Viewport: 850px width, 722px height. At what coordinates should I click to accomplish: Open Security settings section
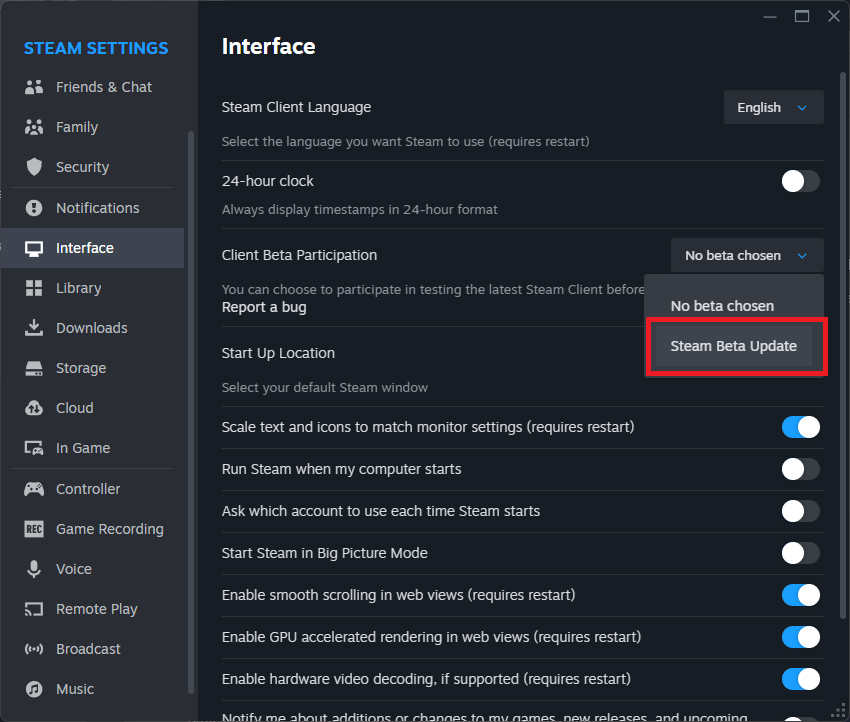pos(93,167)
